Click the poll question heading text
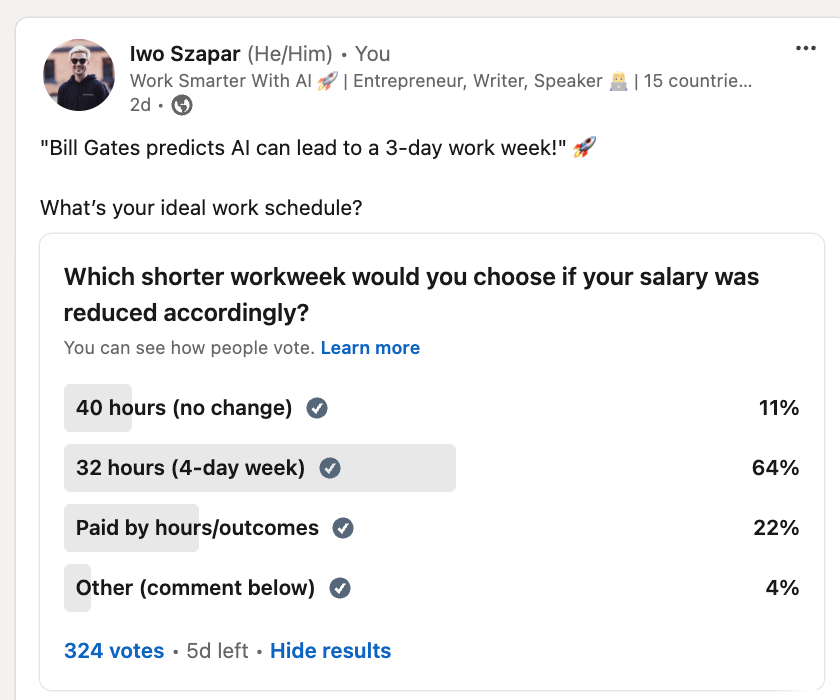The height and width of the screenshot is (700, 840). point(411,295)
